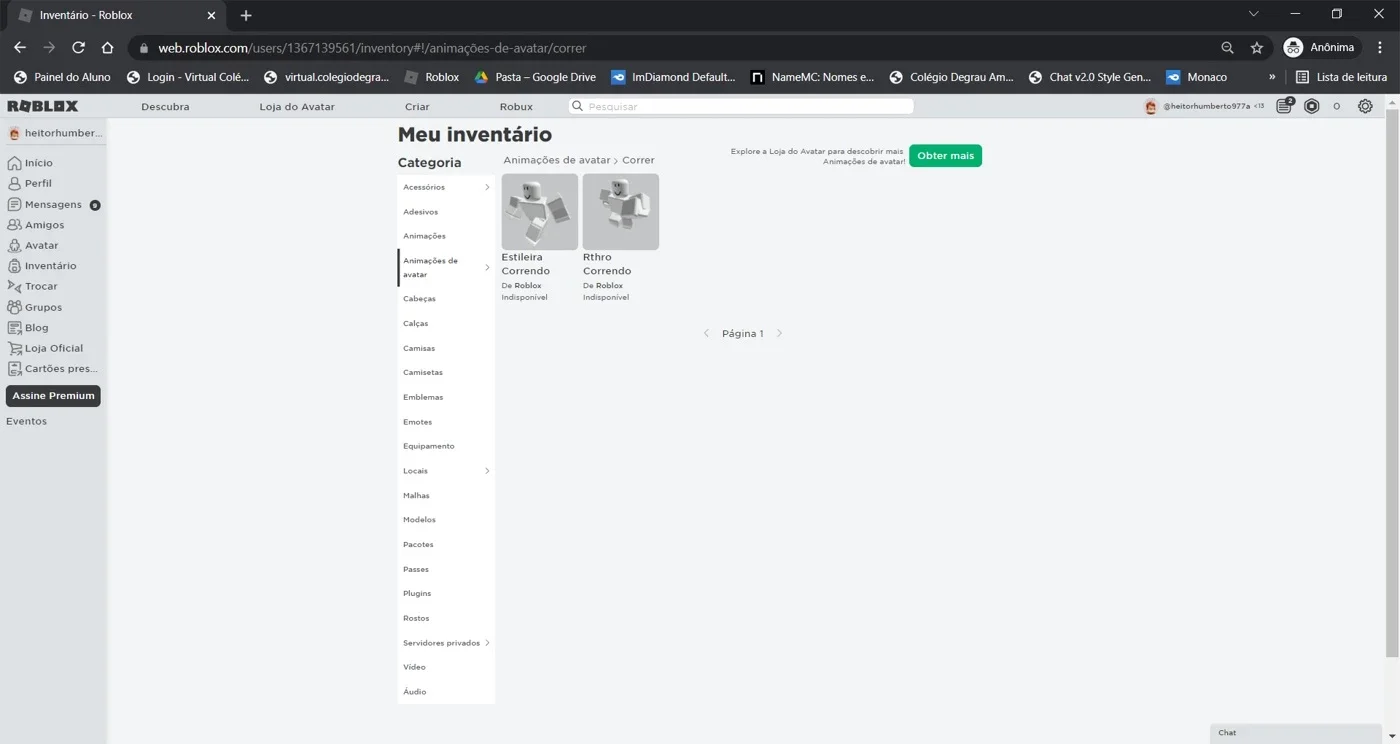Open the Roblox settings gear icon
The height and width of the screenshot is (744, 1400).
point(1365,106)
